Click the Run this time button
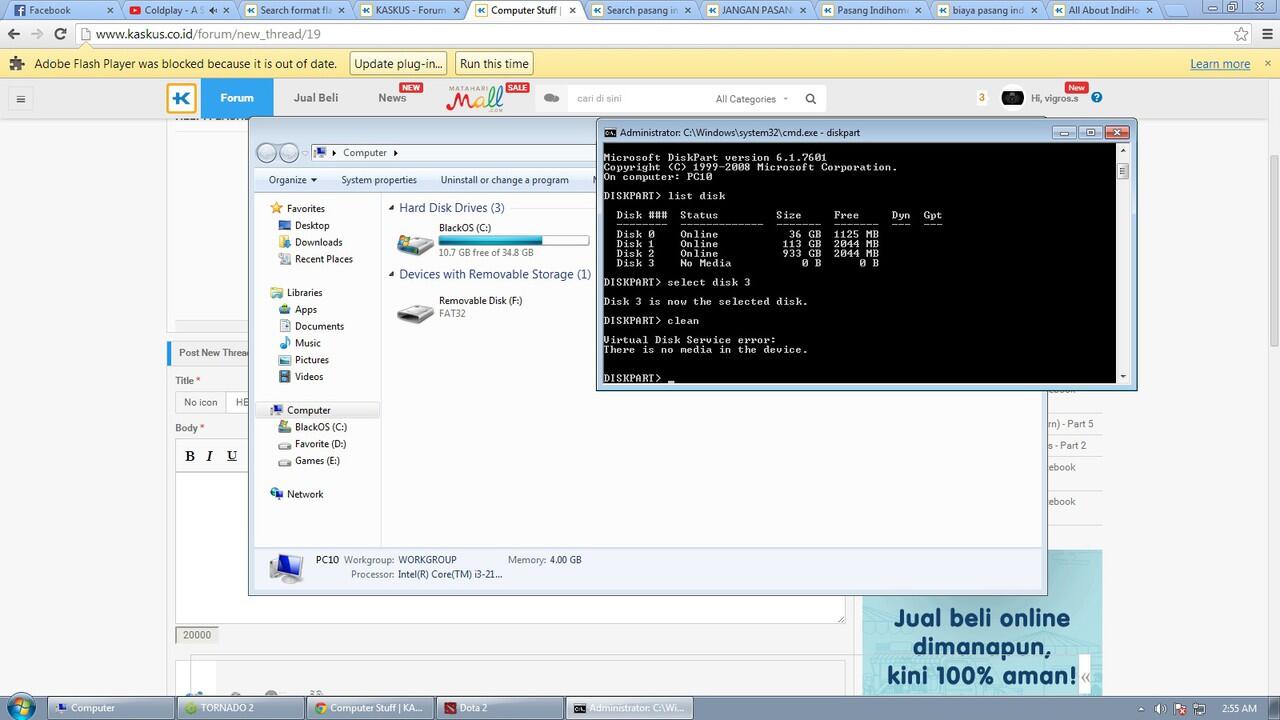This screenshot has width=1280, height=720. (x=494, y=64)
